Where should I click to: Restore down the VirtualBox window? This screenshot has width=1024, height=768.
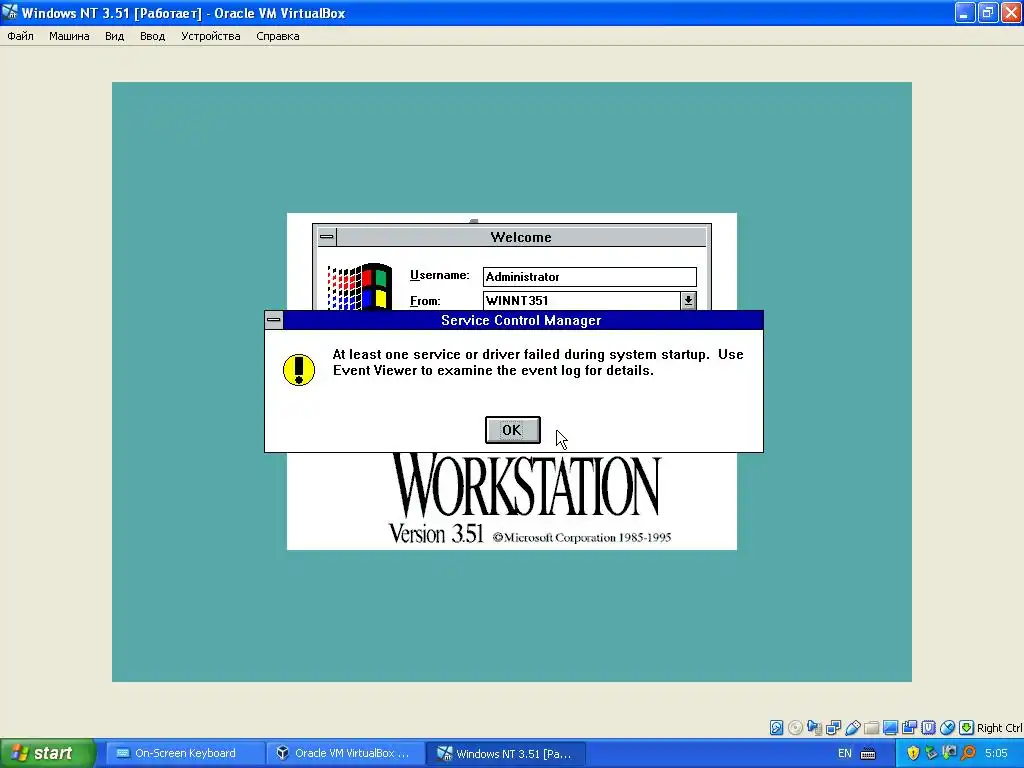click(988, 13)
